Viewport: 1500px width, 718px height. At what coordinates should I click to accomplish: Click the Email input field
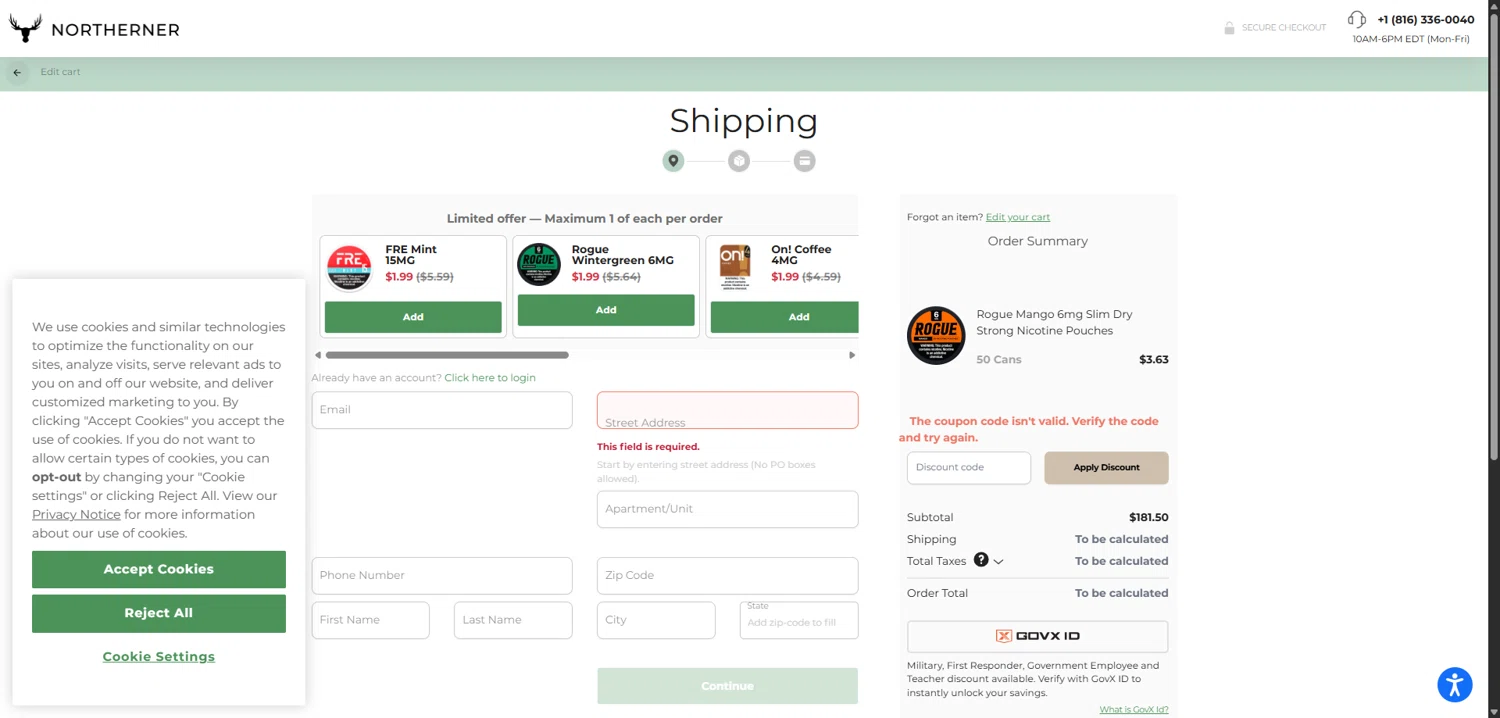(x=442, y=410)
